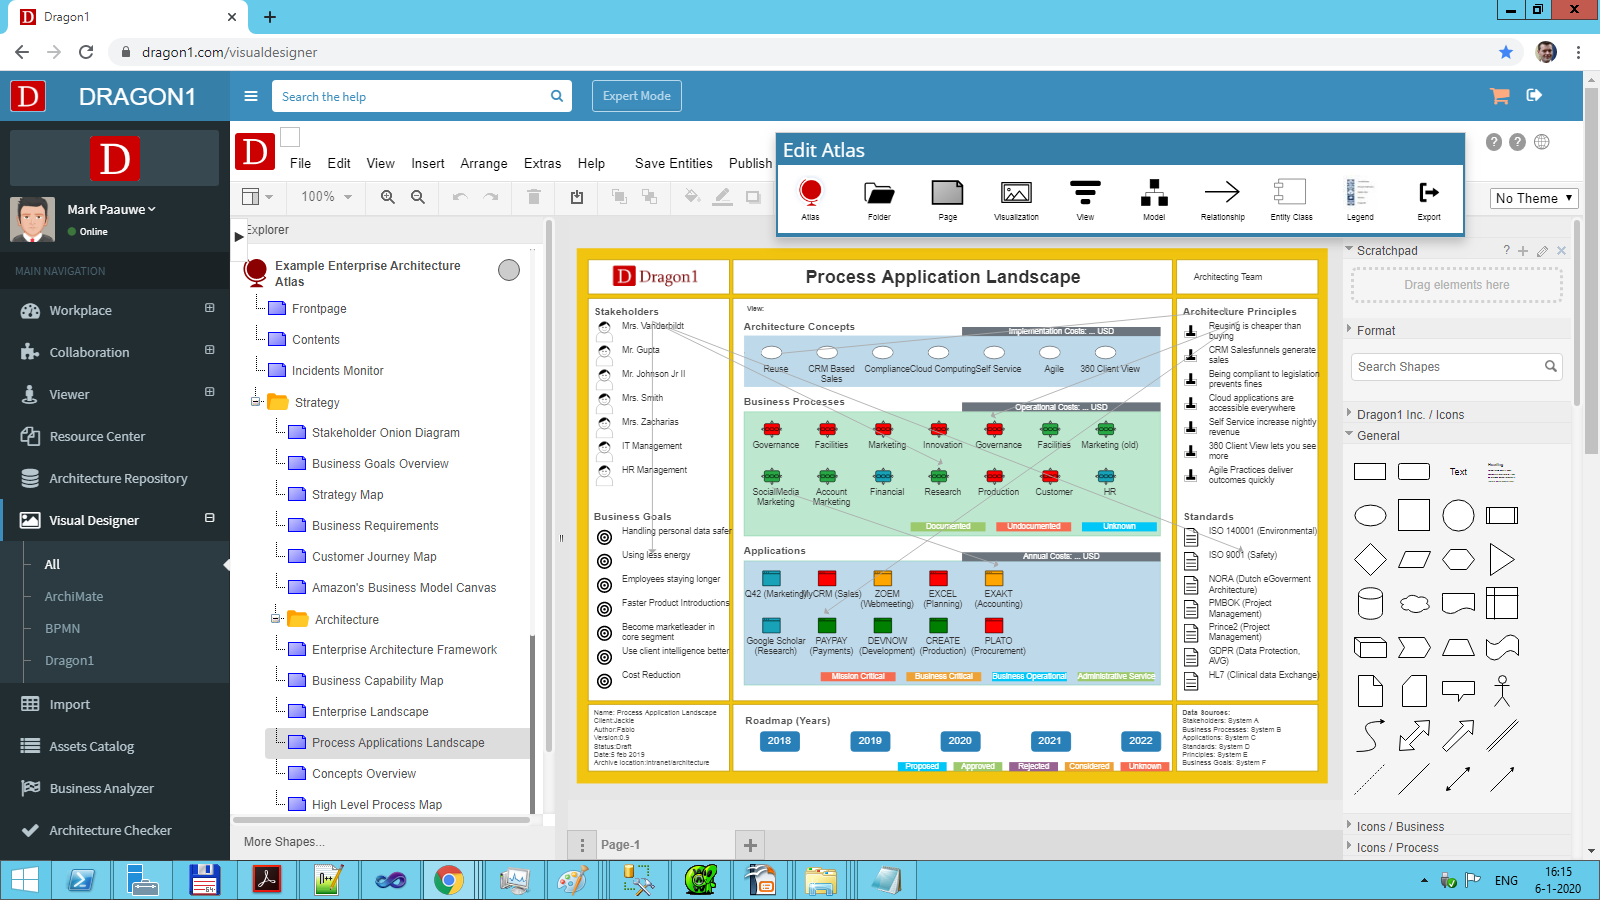Screen dimensions: 1600x900
Task: Toggle the grey circle beside atlas title
Action: pyautogui.click(x=509, y=270)
